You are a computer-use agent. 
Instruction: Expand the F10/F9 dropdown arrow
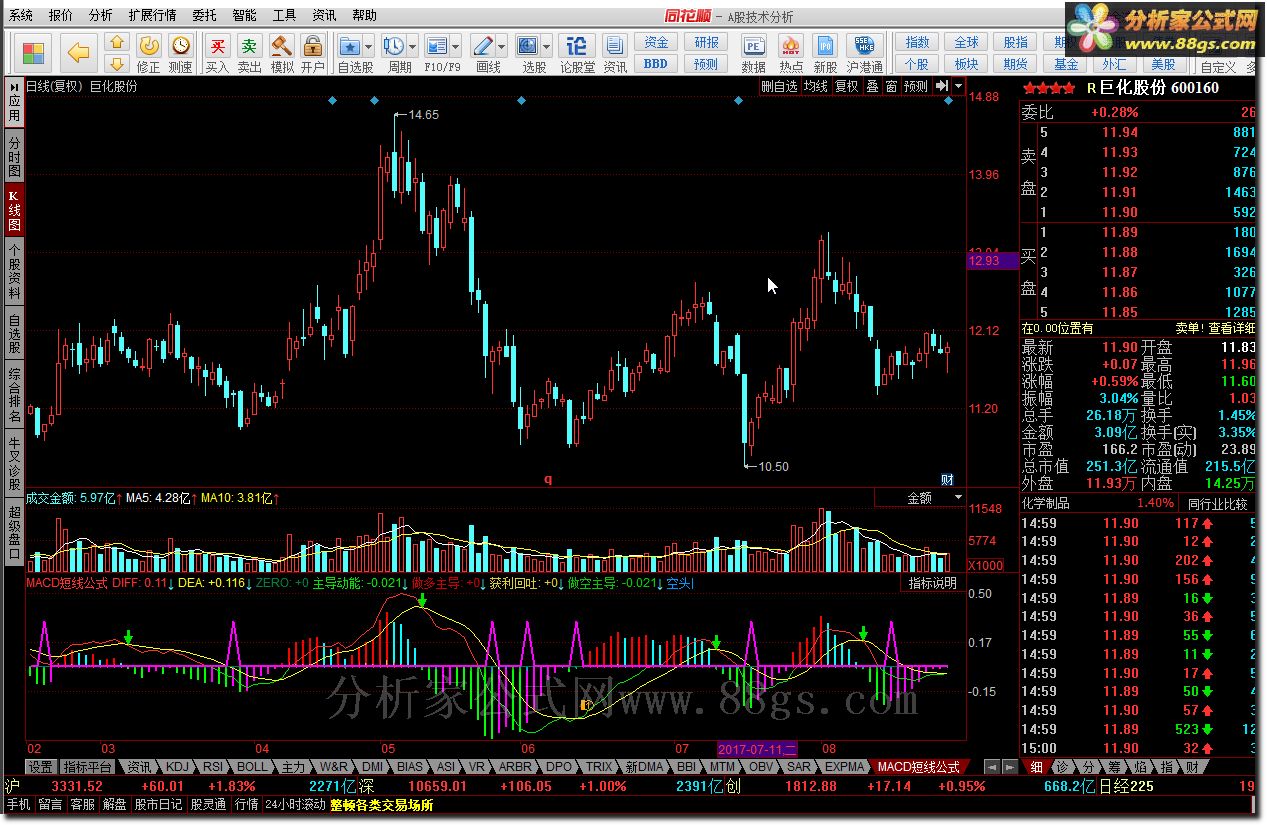coord(455,46)
